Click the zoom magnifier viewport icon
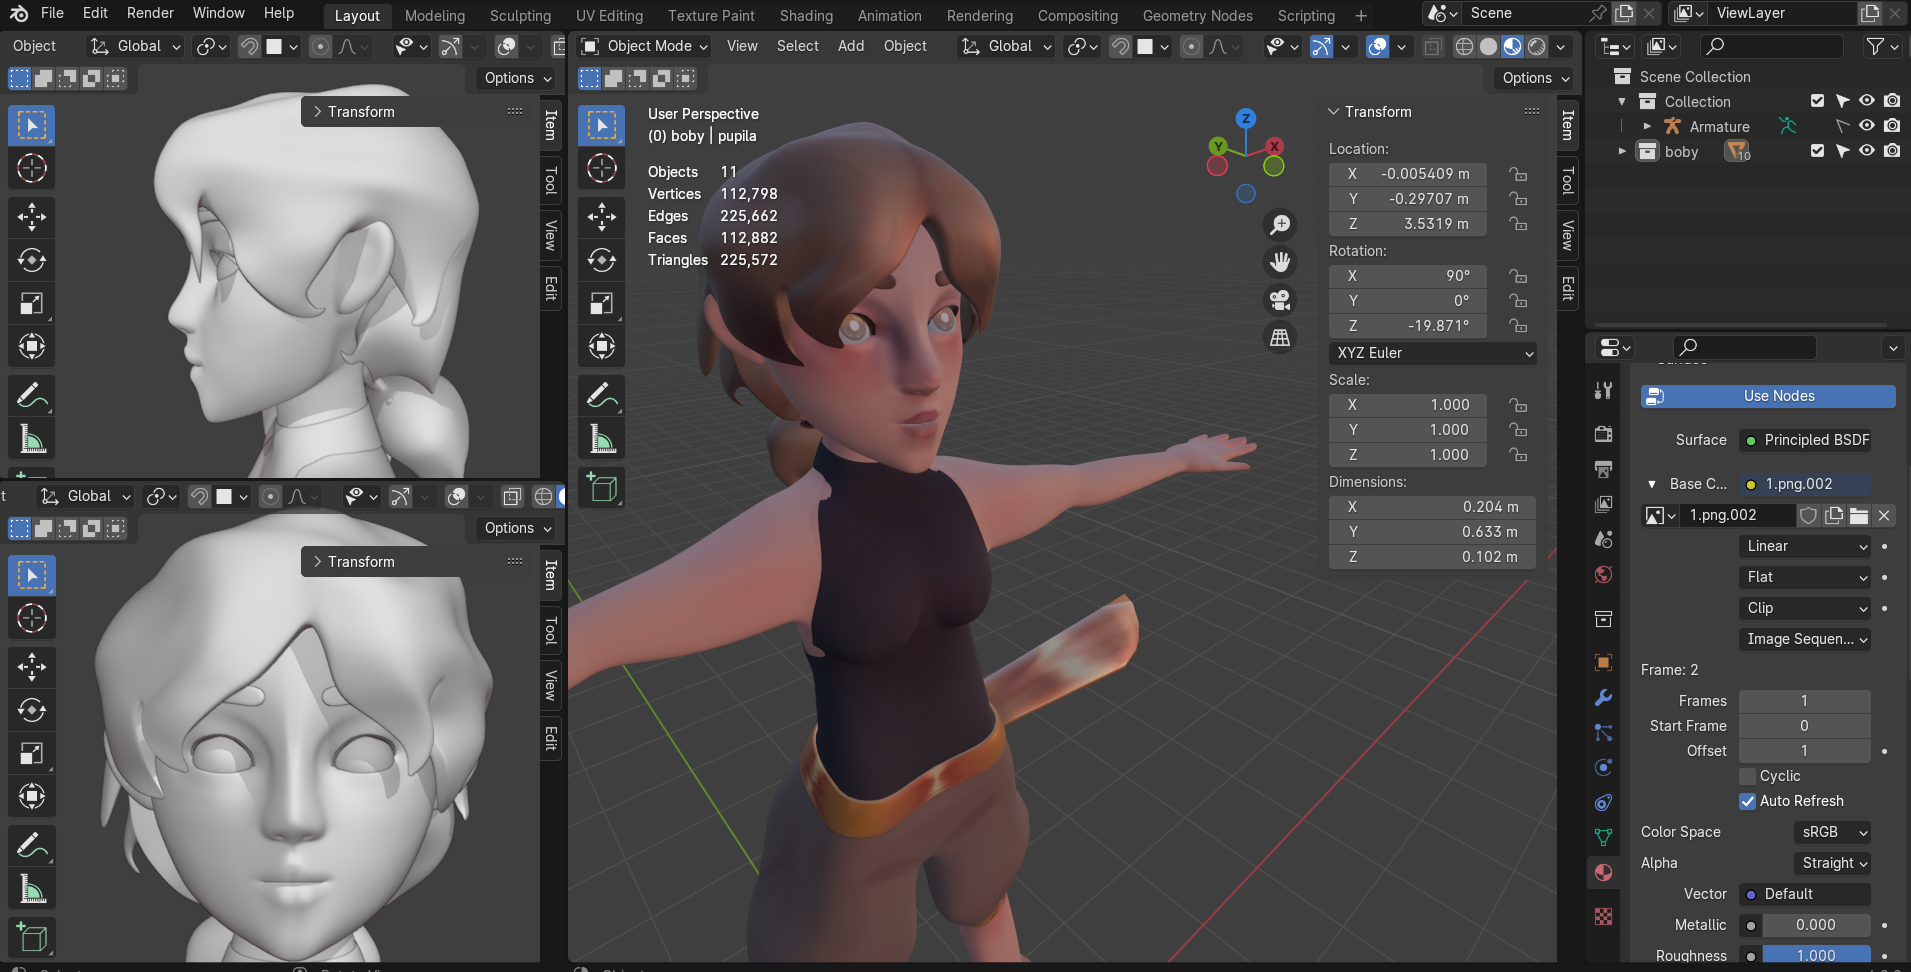The image size is (1911, 972). pos(1280,224)
